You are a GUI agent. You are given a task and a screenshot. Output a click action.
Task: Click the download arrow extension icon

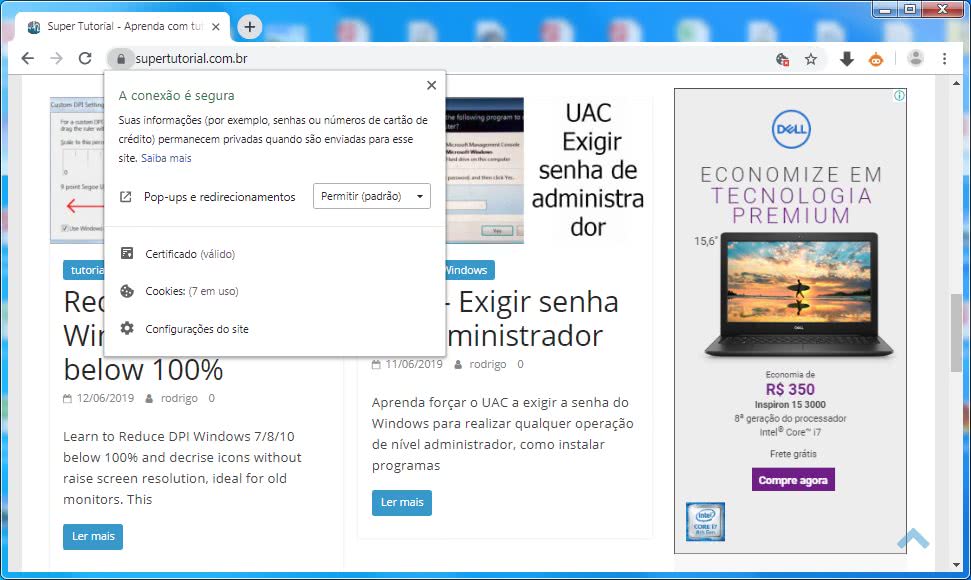coord(847,59)
